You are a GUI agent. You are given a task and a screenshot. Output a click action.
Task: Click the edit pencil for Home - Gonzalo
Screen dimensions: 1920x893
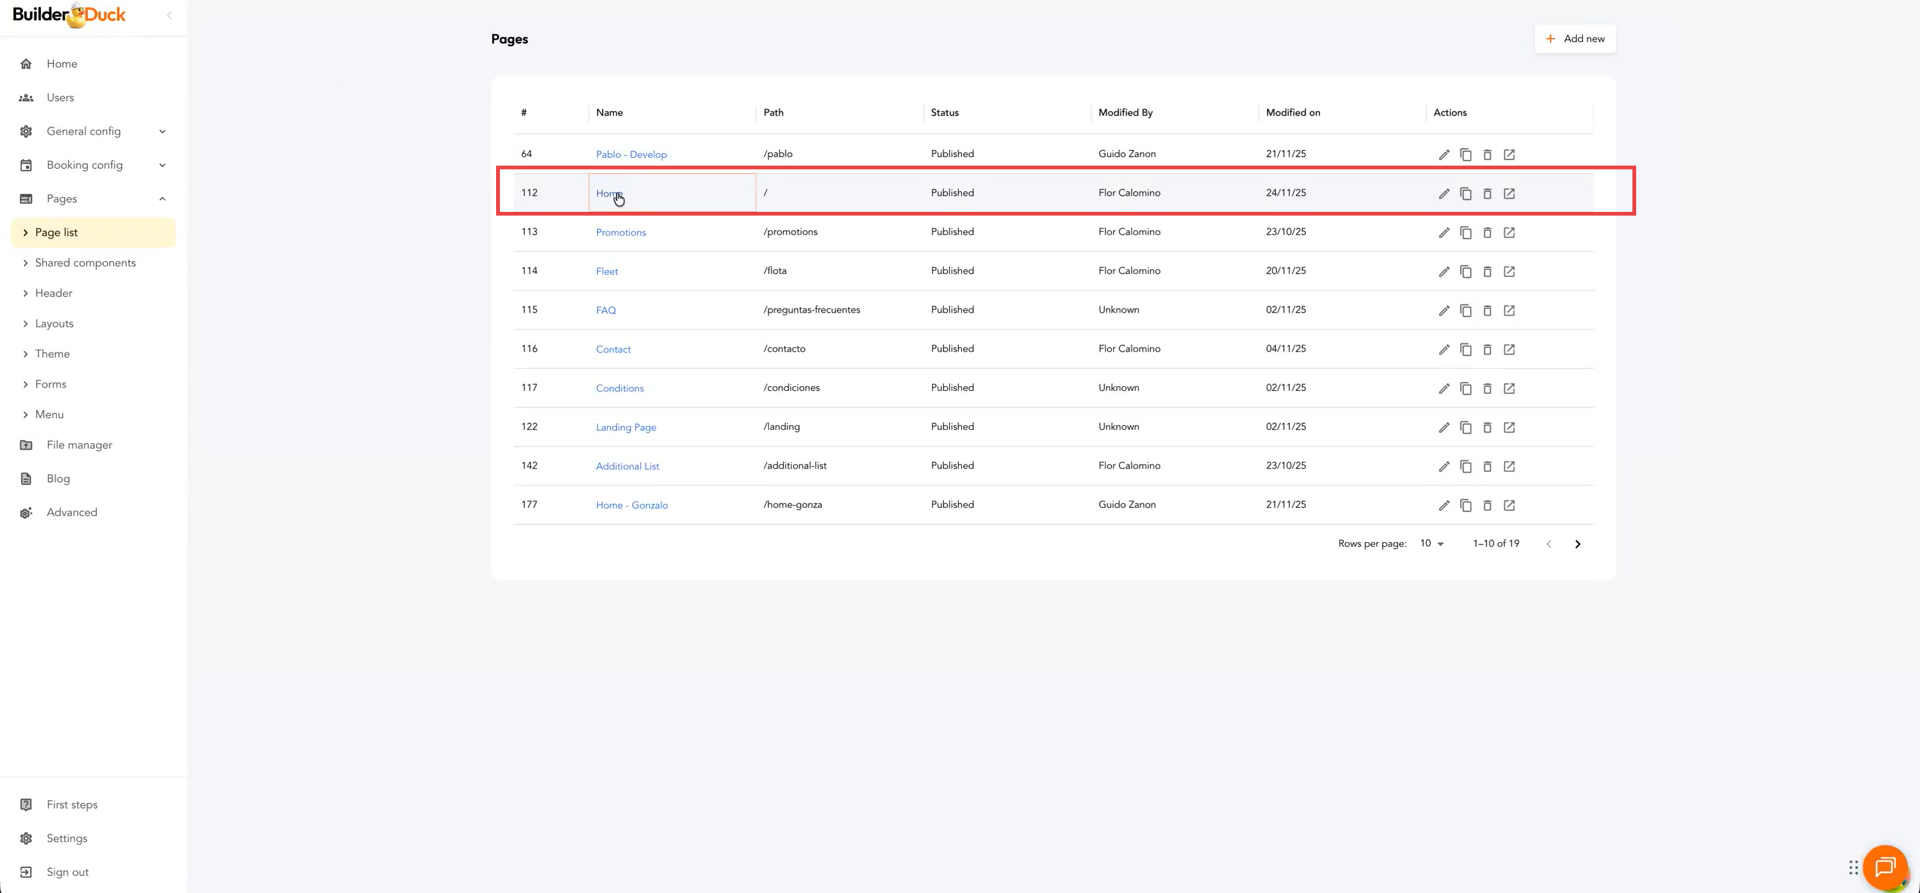pyautogui.click(x=1443, y=506)
